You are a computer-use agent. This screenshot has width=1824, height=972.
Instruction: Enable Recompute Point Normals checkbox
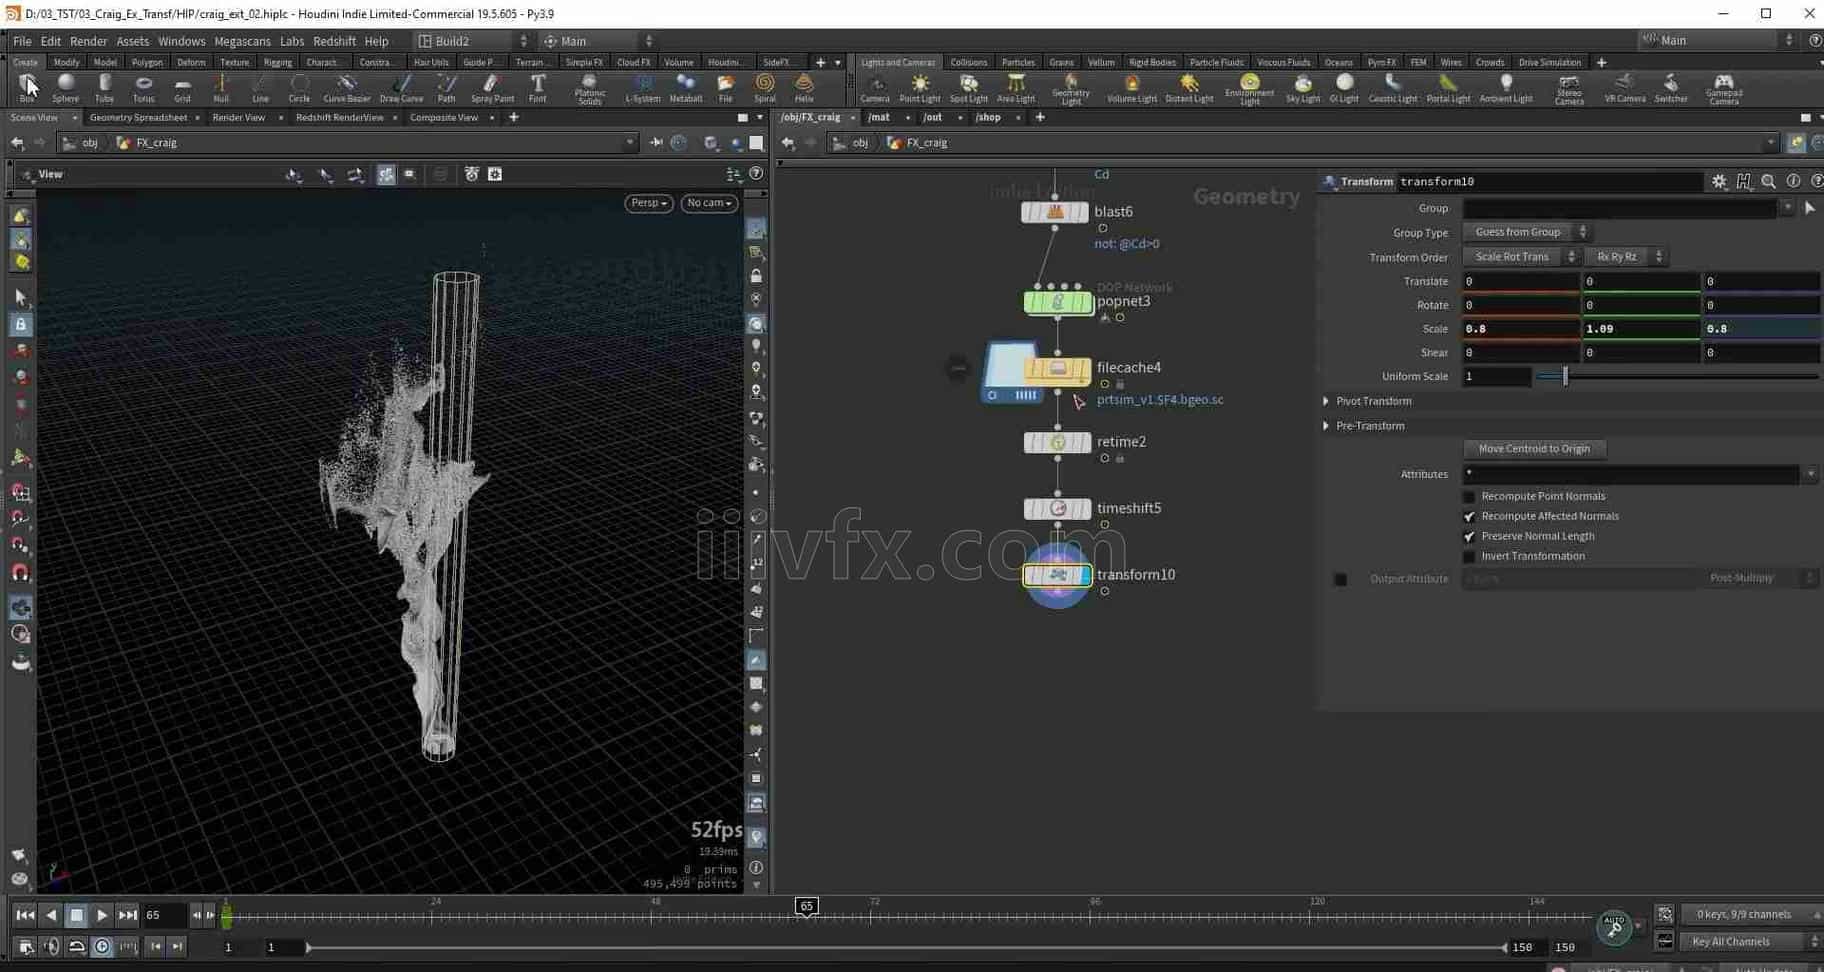click(1469, 497)
